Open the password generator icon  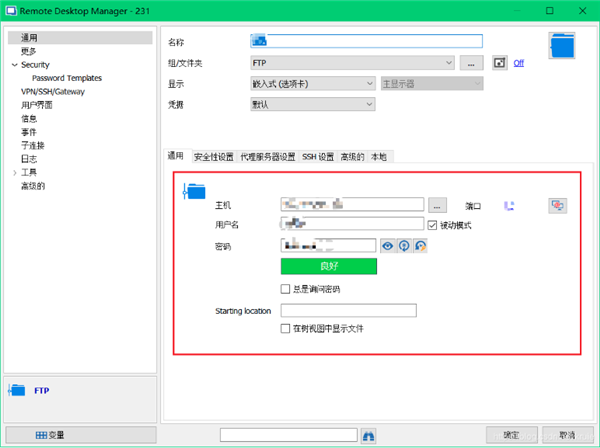[404, 246]
